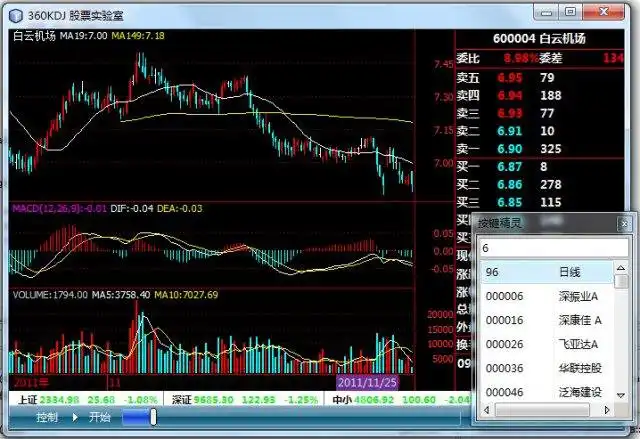Image resolution: width=640 pixels, height=439 pixels.
Task: Click the 卖一 6.90 quote row
Action: 540,149
